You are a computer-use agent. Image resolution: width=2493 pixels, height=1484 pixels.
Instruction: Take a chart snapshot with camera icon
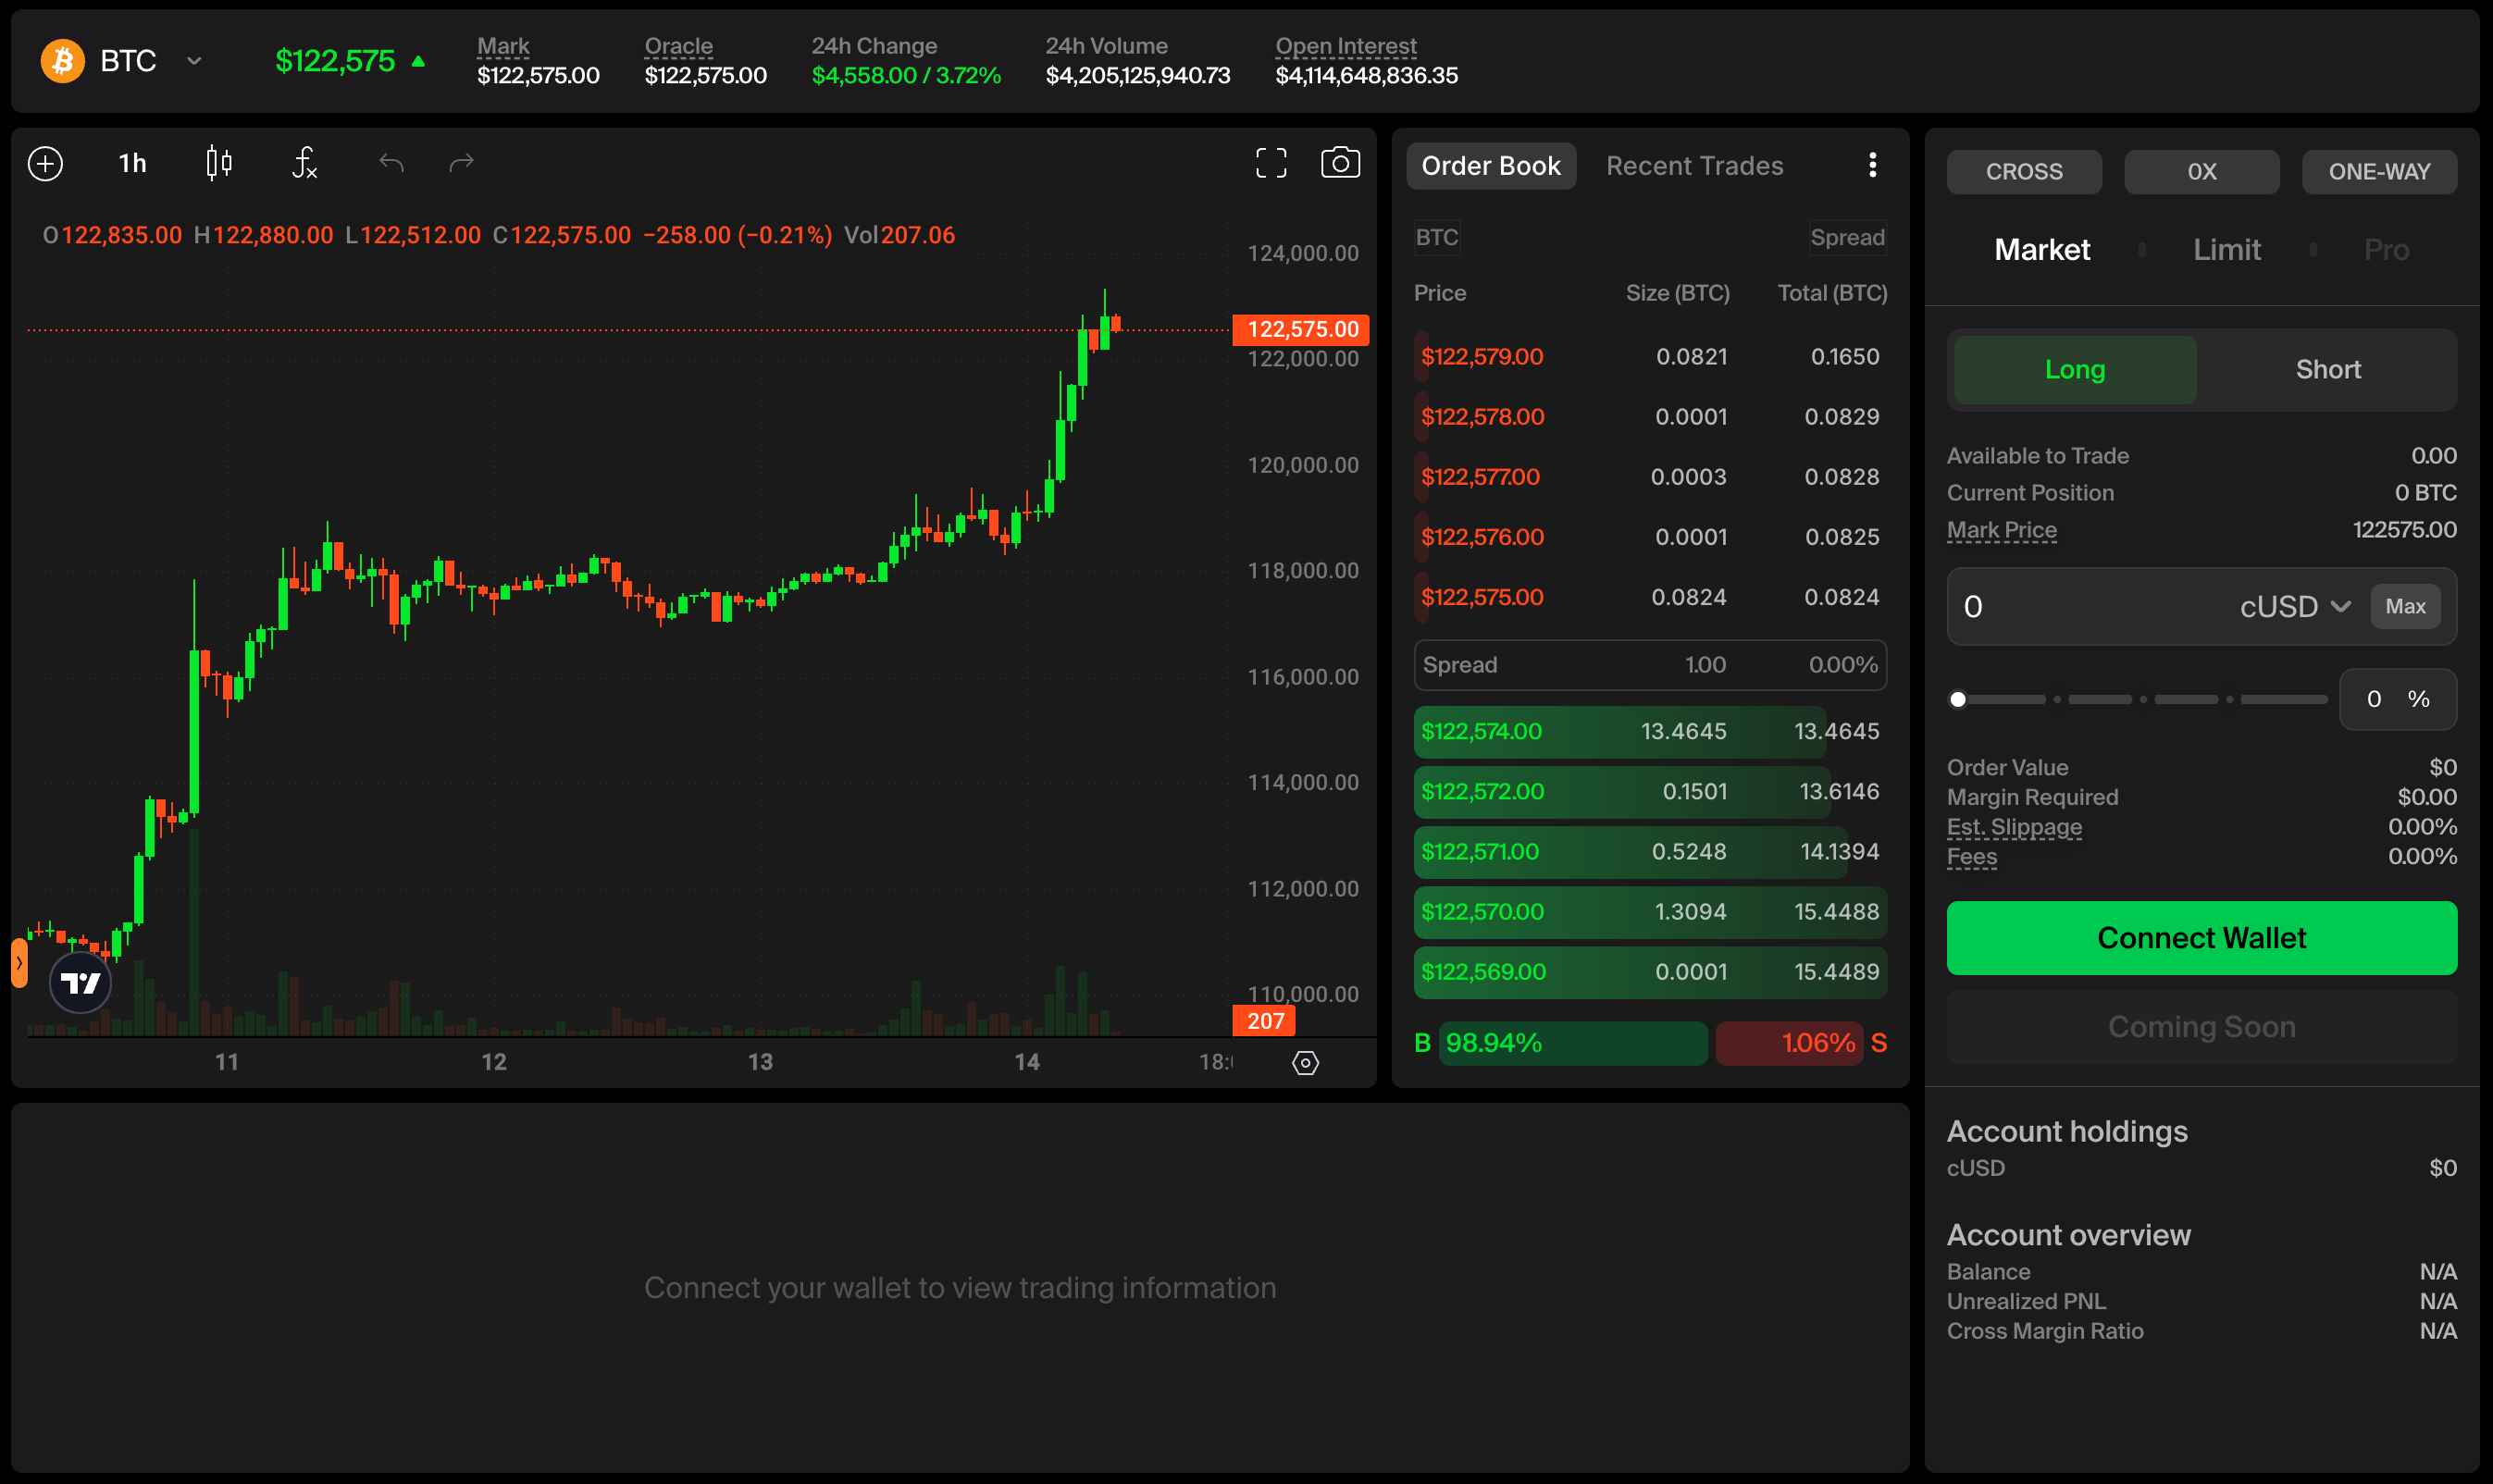click(x=1340, y=163)
